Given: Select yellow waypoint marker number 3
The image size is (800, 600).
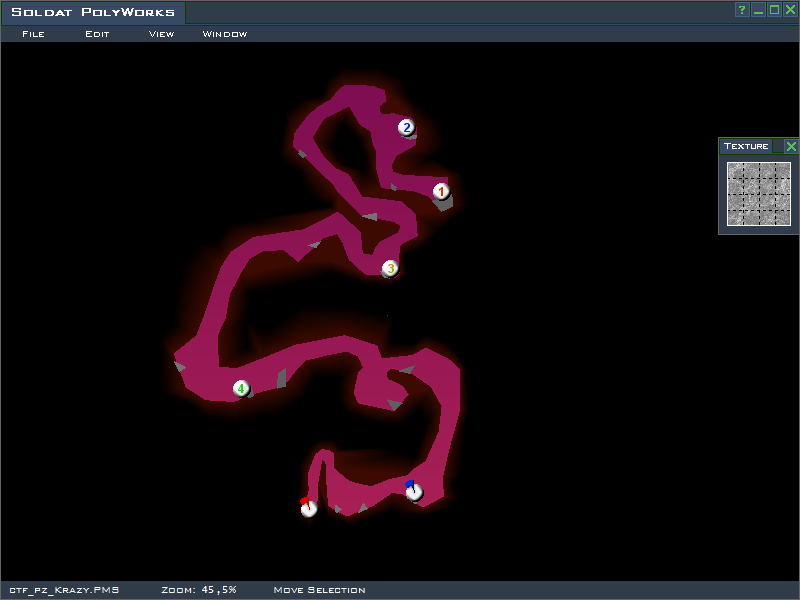Looking at the screenshot, I should pyautogui.click(x=390, y=268).
